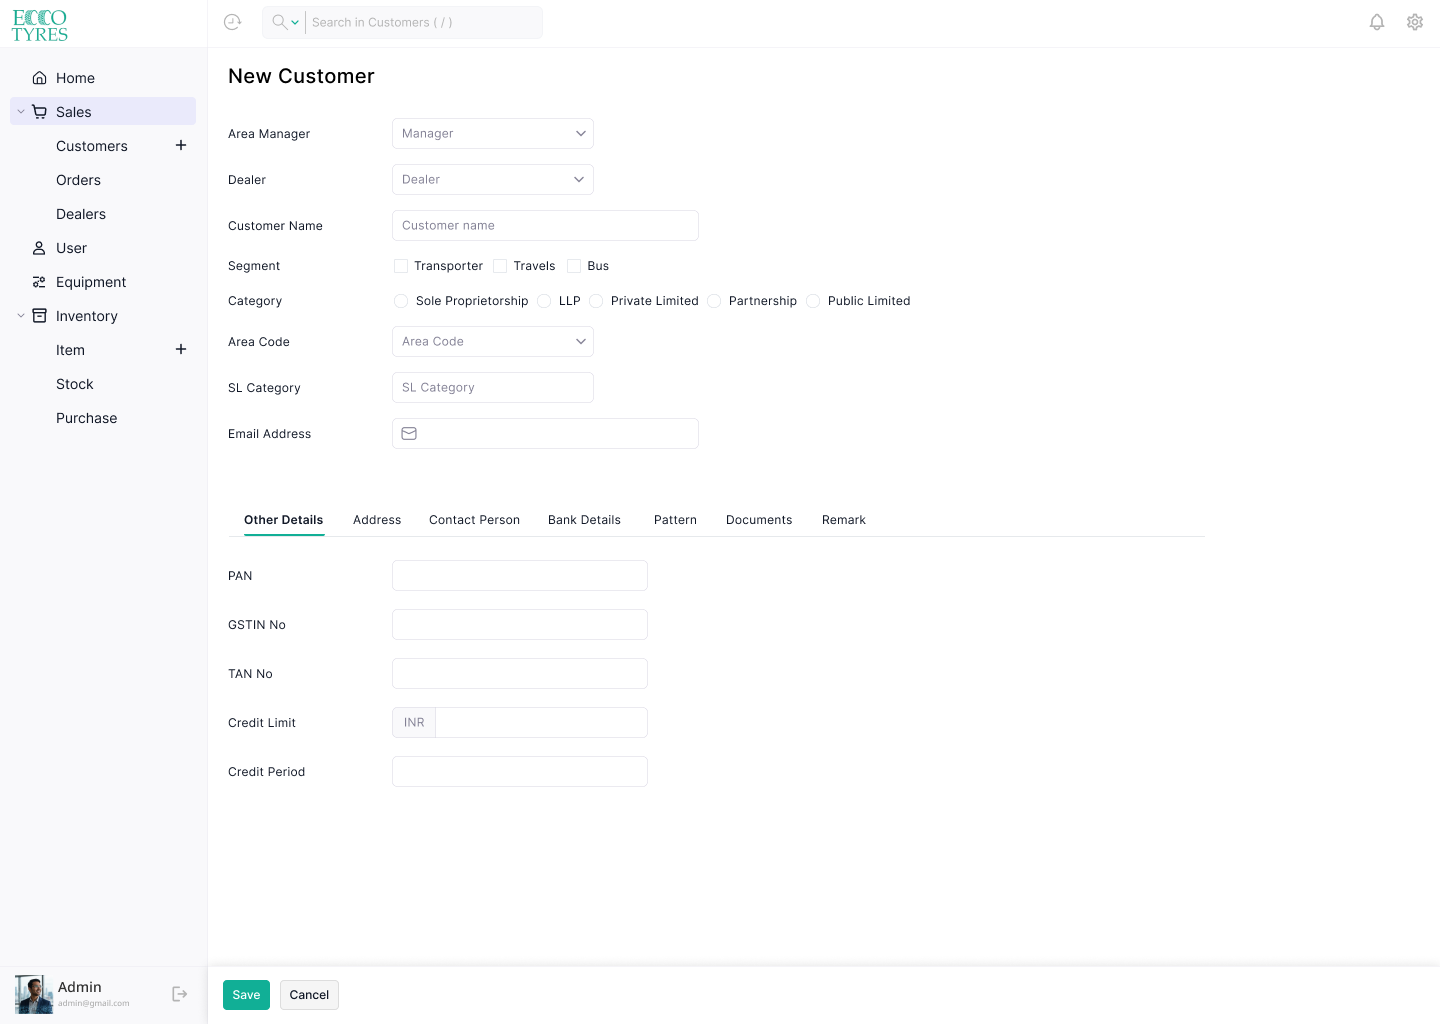Image resolution: width=1440 pixels, height=1024 pixels.
Task: Select Public Limited category radio
Action: 813,301
